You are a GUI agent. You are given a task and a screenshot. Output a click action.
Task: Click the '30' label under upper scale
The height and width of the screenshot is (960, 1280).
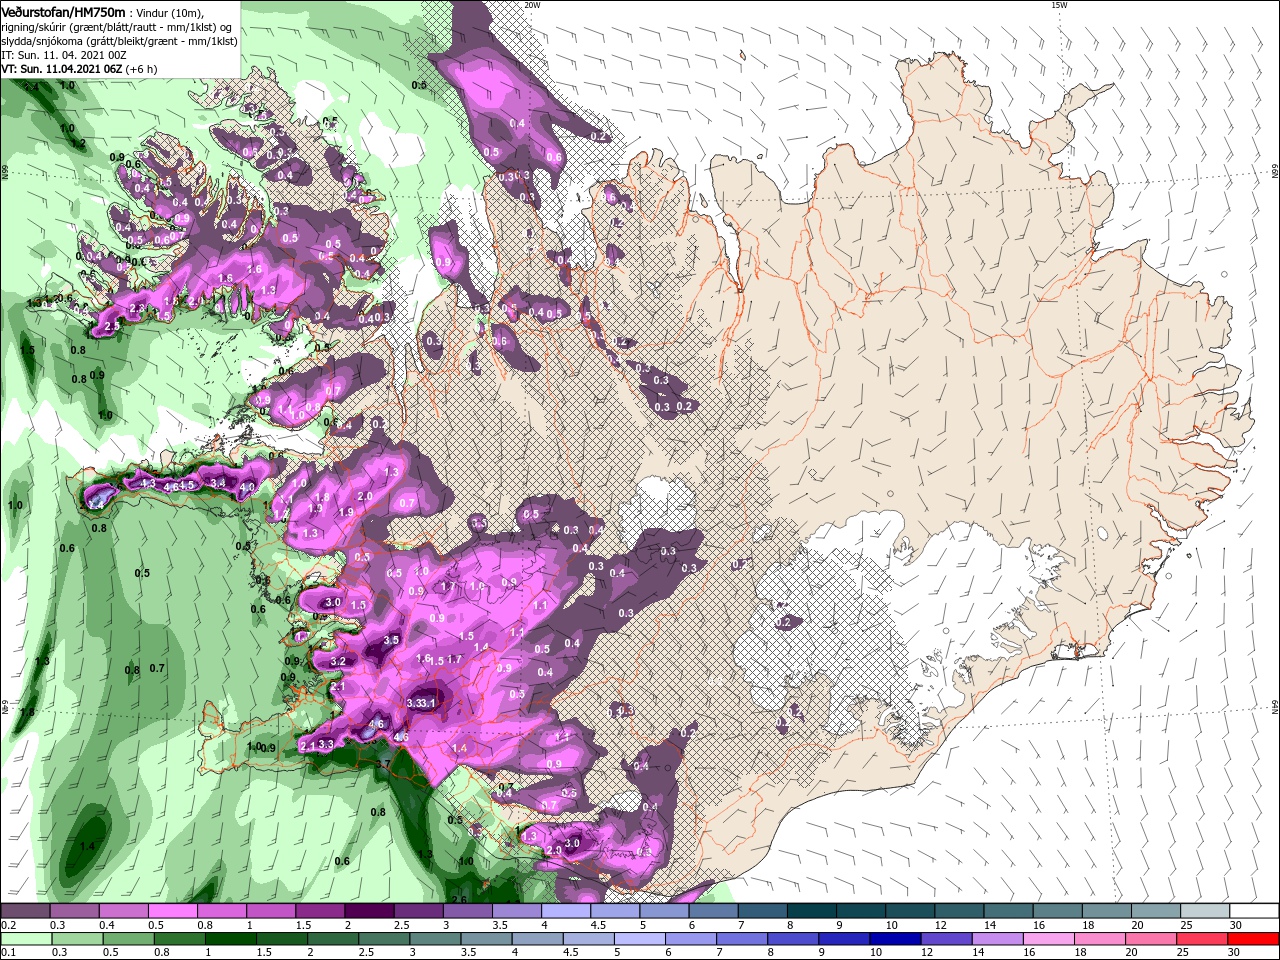1236,925
